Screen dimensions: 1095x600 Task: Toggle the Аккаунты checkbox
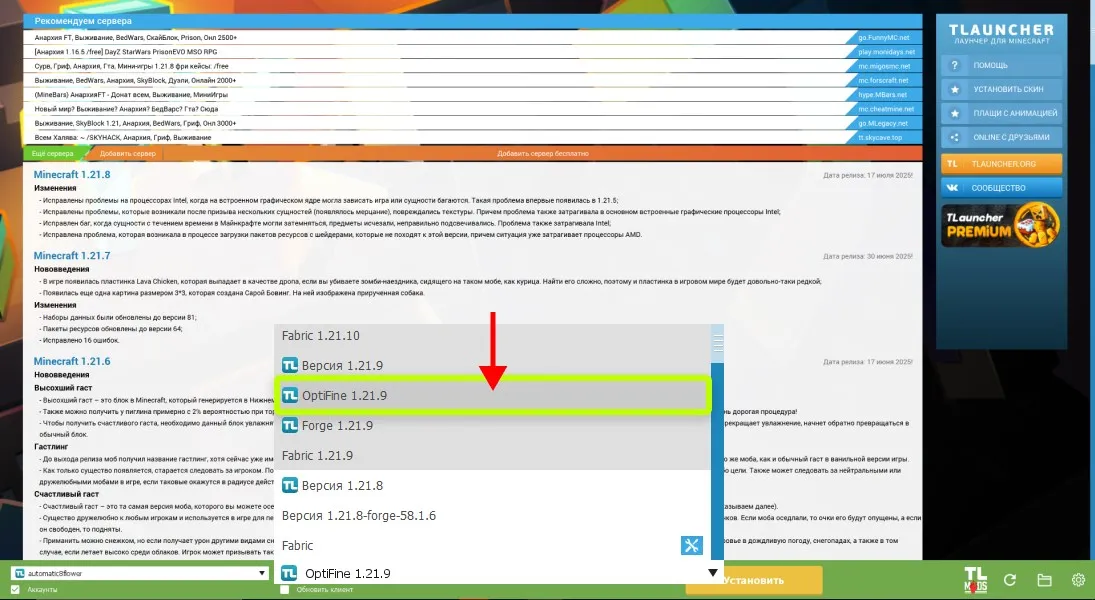(x=15, y=590)
